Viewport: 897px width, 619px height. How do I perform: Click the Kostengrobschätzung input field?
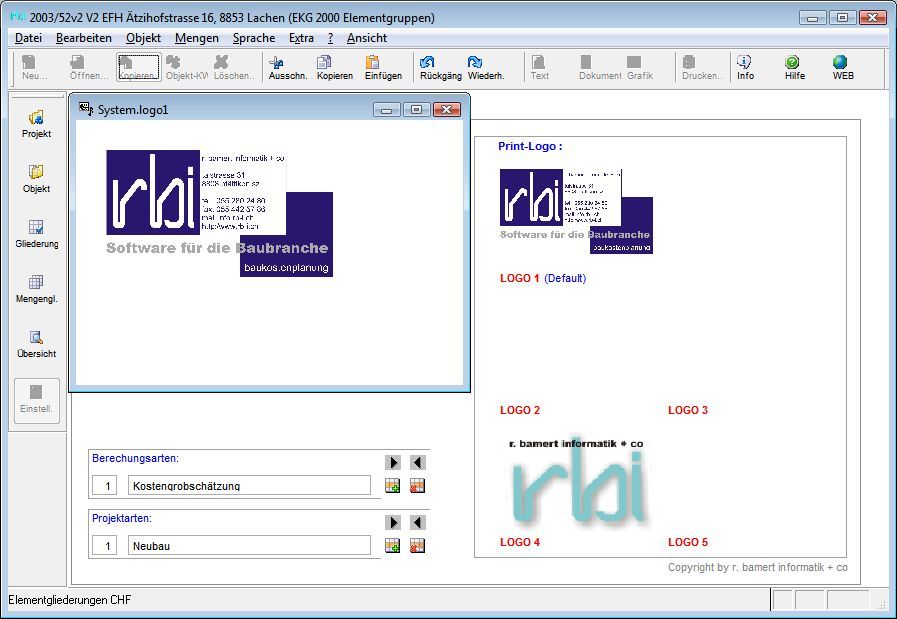(x=249, y=486)
